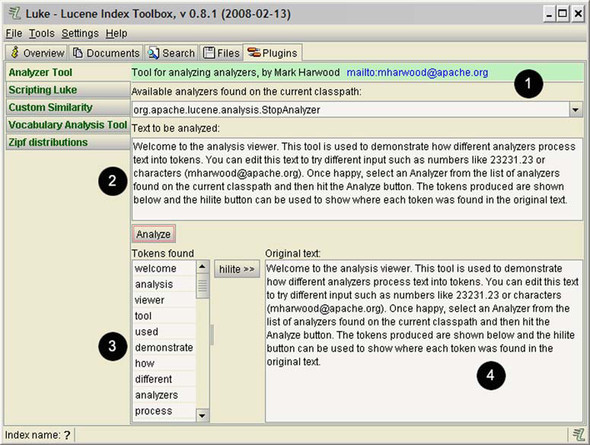Click the Documents tab icon
This screenshot has width=590, height=445.
coord(78,53)
